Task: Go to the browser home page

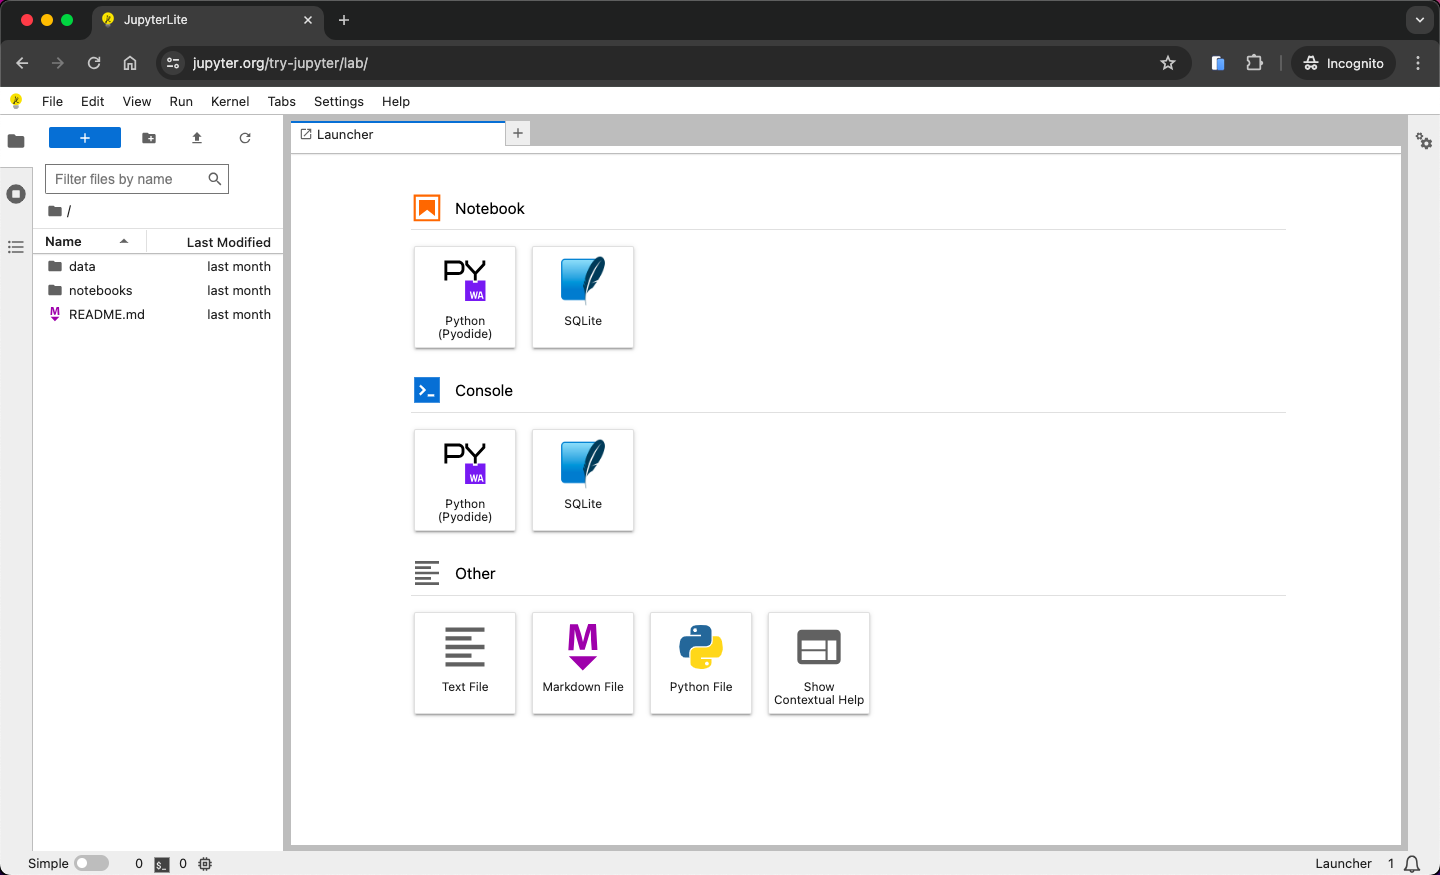Action: (x=130, y=63)
